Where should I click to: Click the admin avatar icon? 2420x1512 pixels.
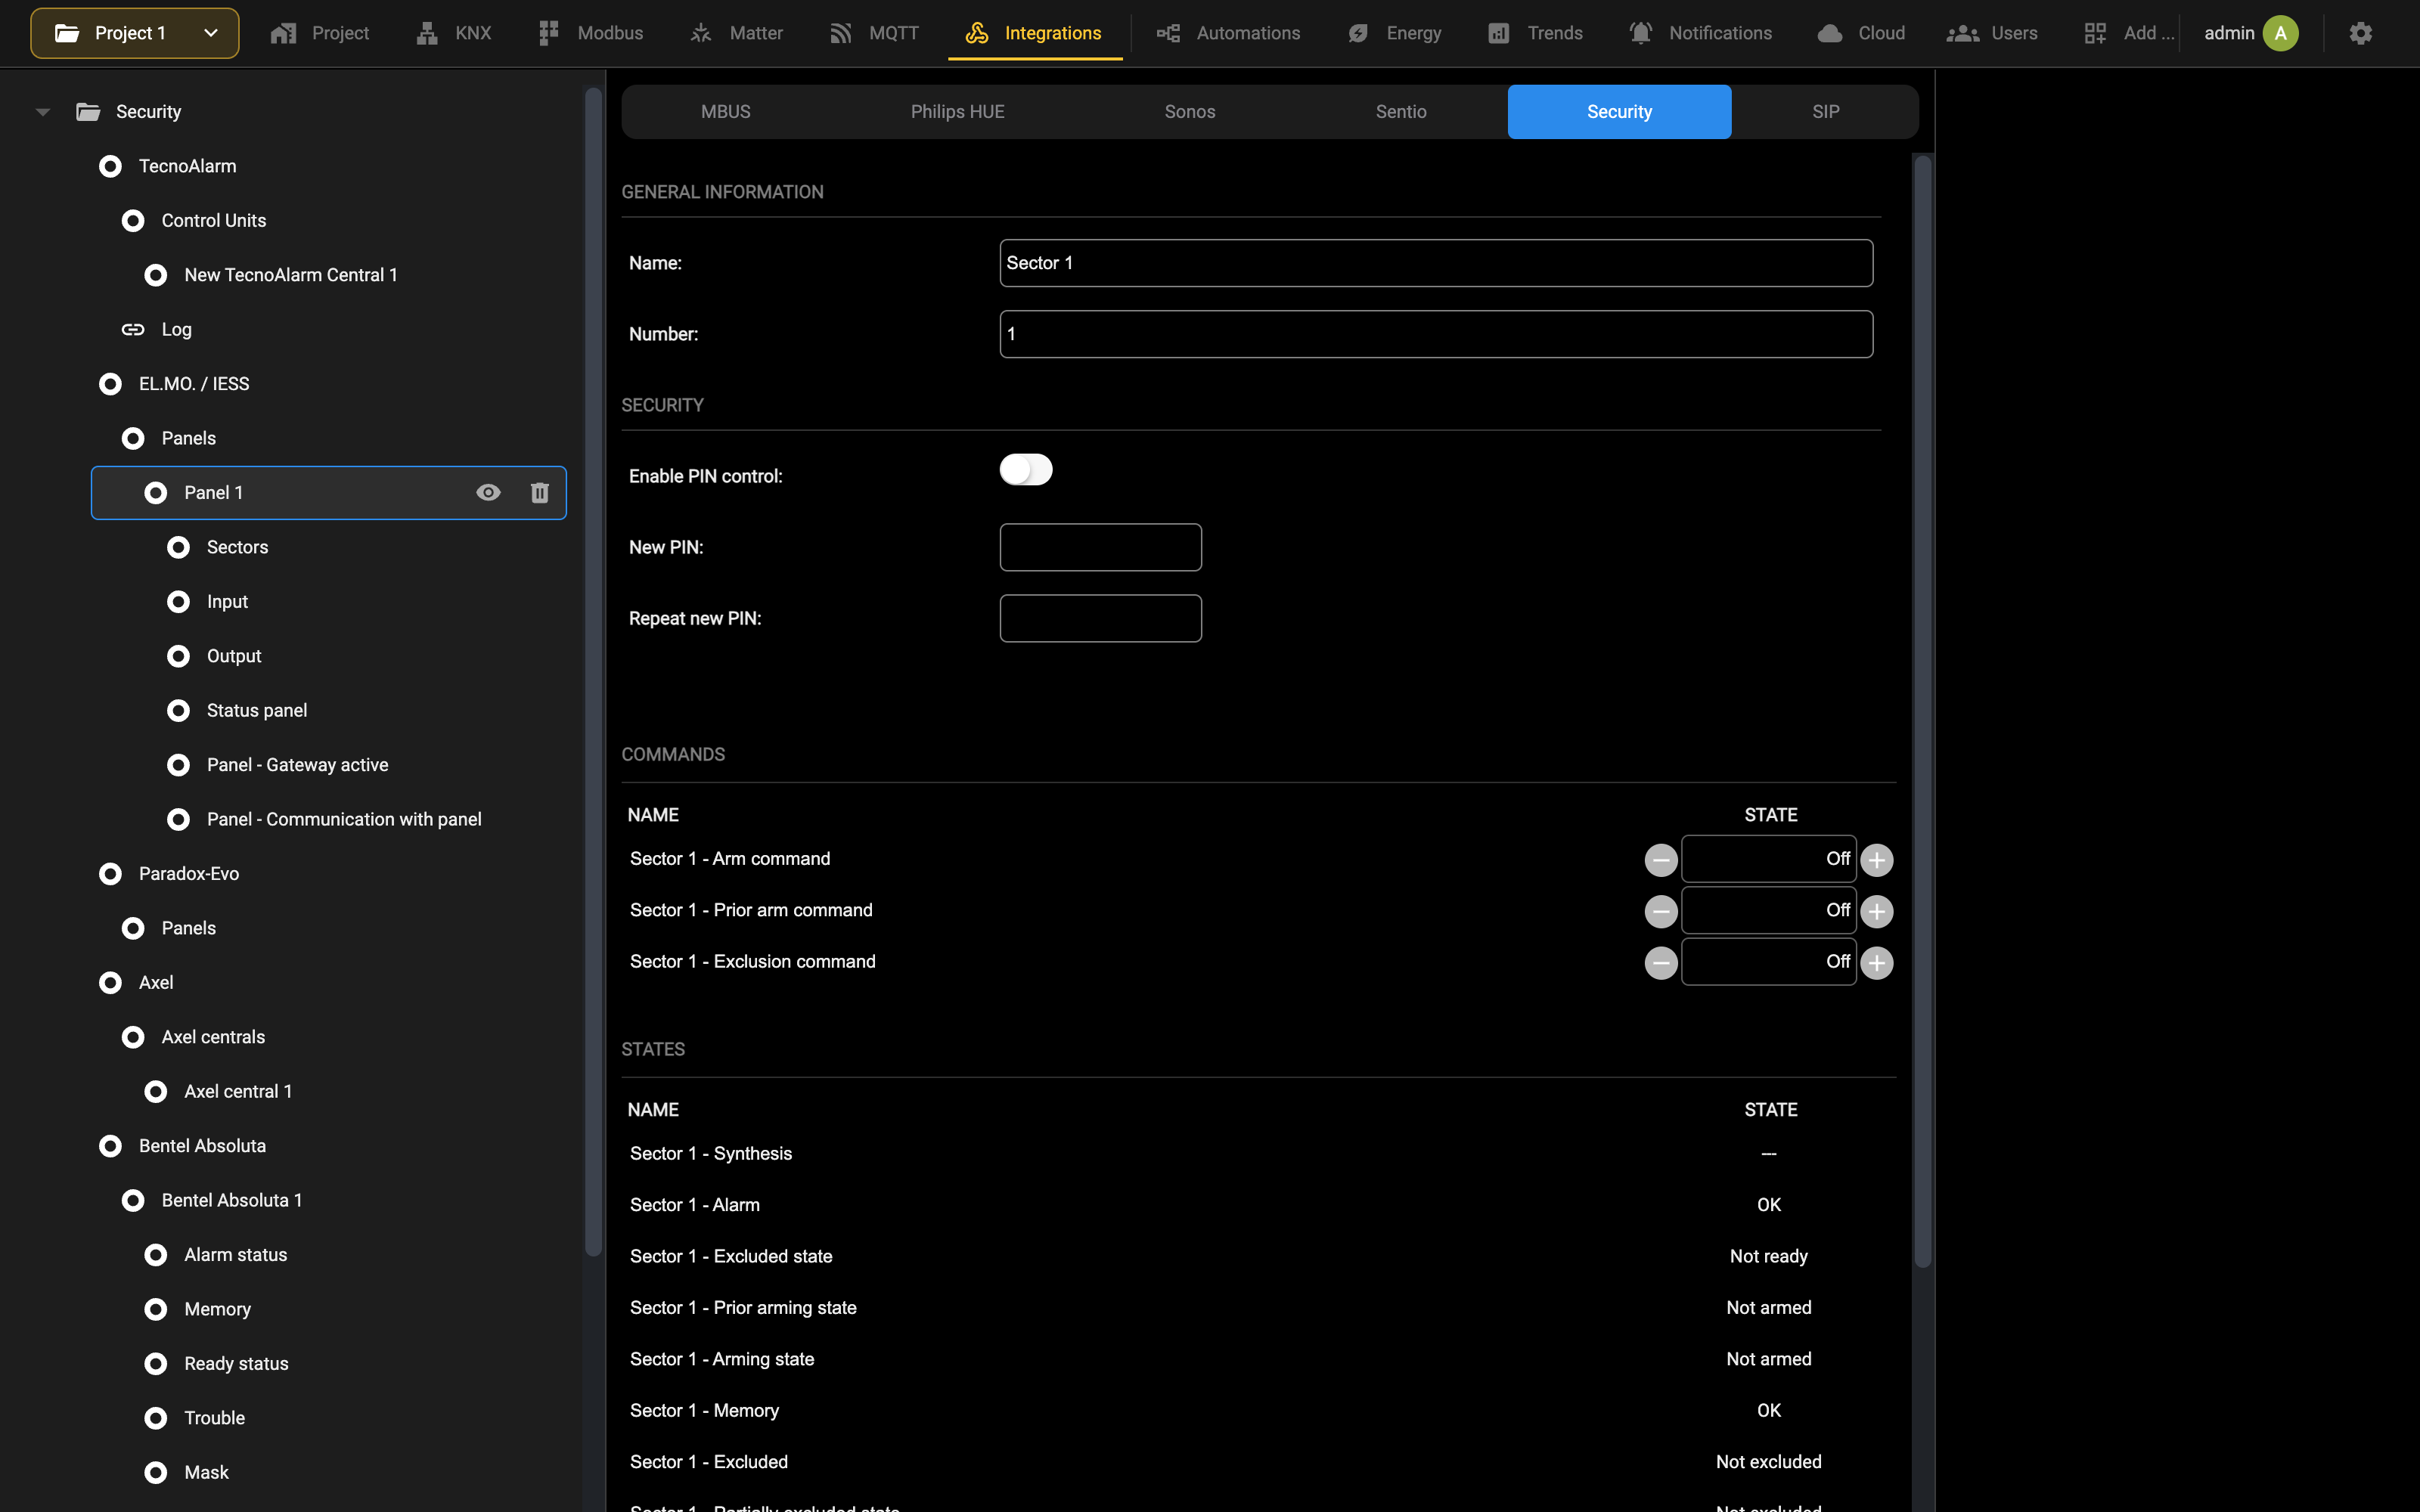tap(2281, 33)
